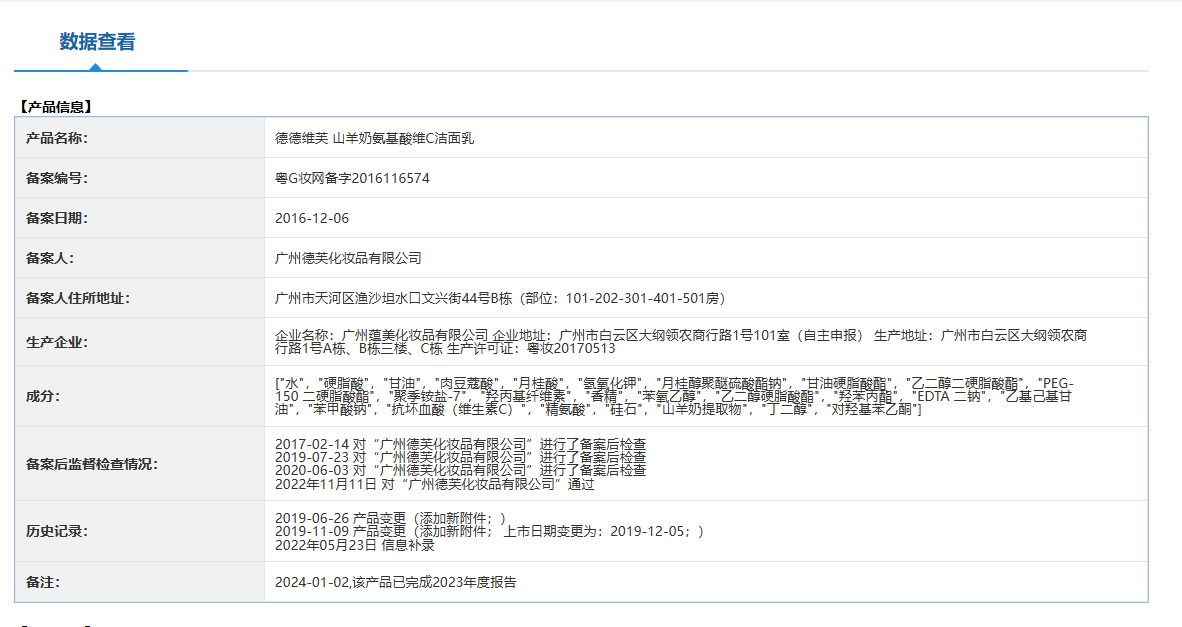This screenshot has width=1182, height=627.
Task: Select the 备注 row label
Action: tap(44, 583)
